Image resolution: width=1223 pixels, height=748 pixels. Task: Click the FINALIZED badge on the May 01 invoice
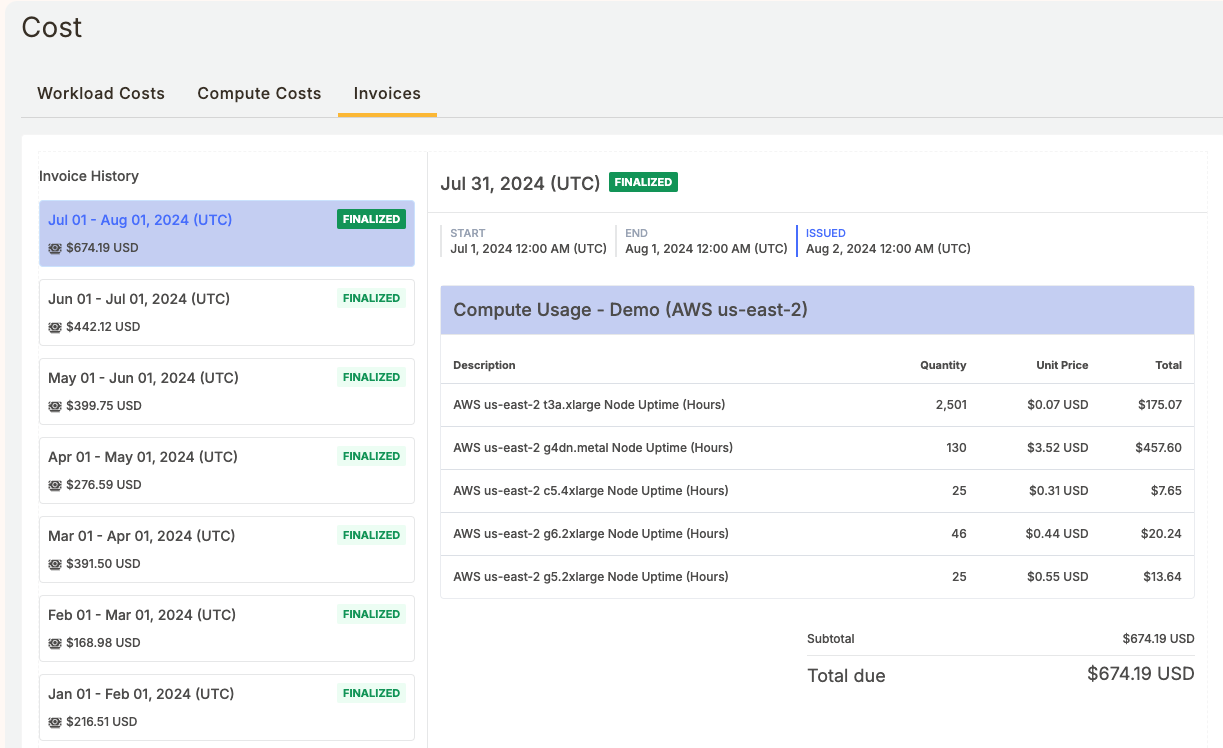371,376
